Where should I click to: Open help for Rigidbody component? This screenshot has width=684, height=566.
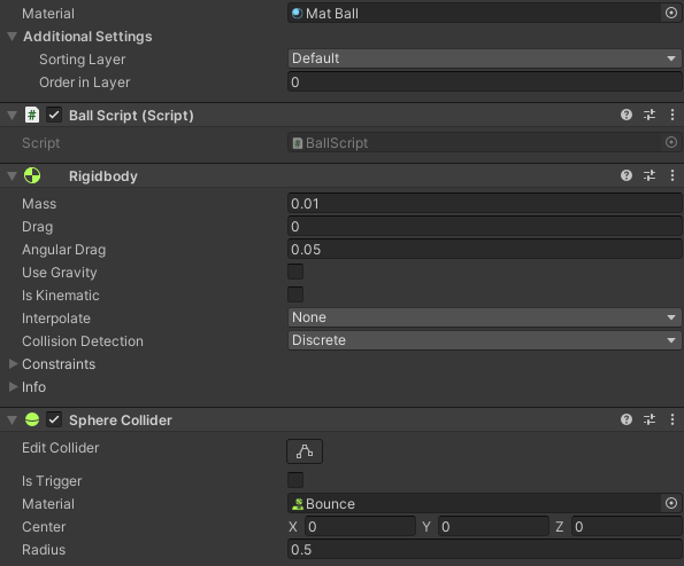click(626, 175)
